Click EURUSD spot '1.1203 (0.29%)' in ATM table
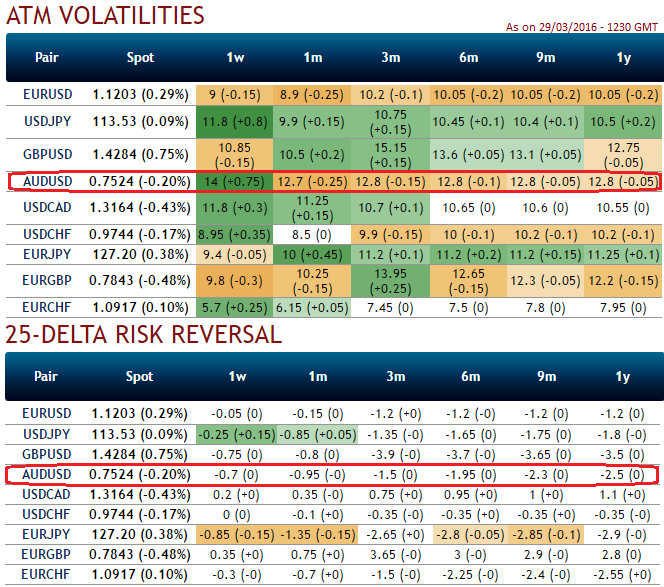The width and height of the screenshot is (664, 587). (x=140, y=94)
